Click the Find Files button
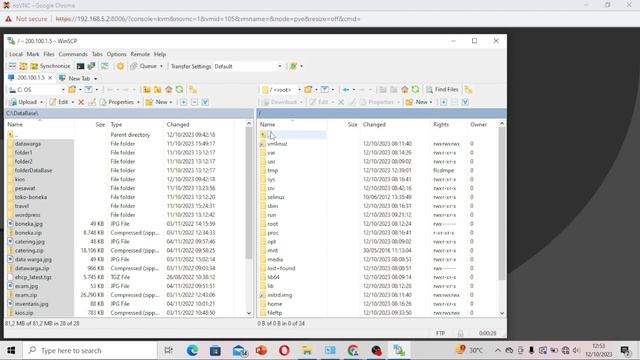 (x=442, y=90)
